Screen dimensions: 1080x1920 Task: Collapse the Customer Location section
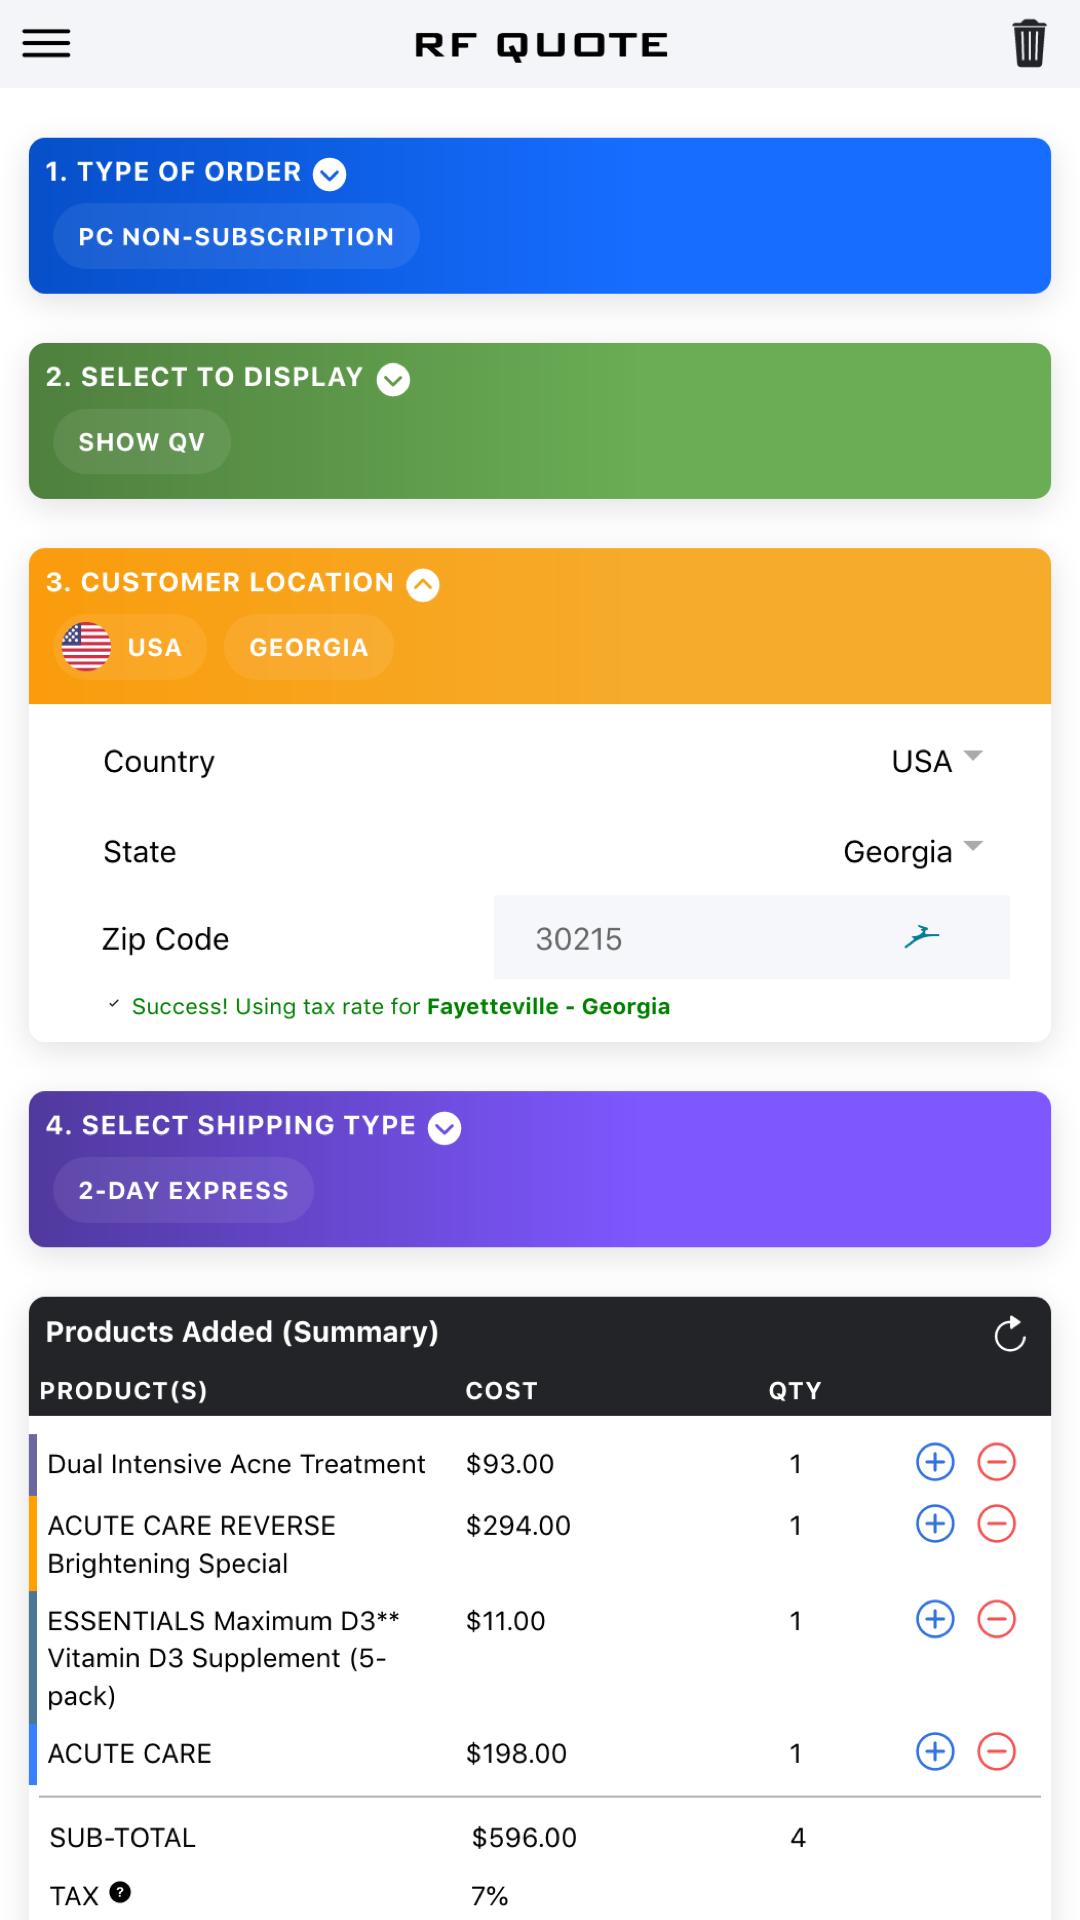point(423,585)
